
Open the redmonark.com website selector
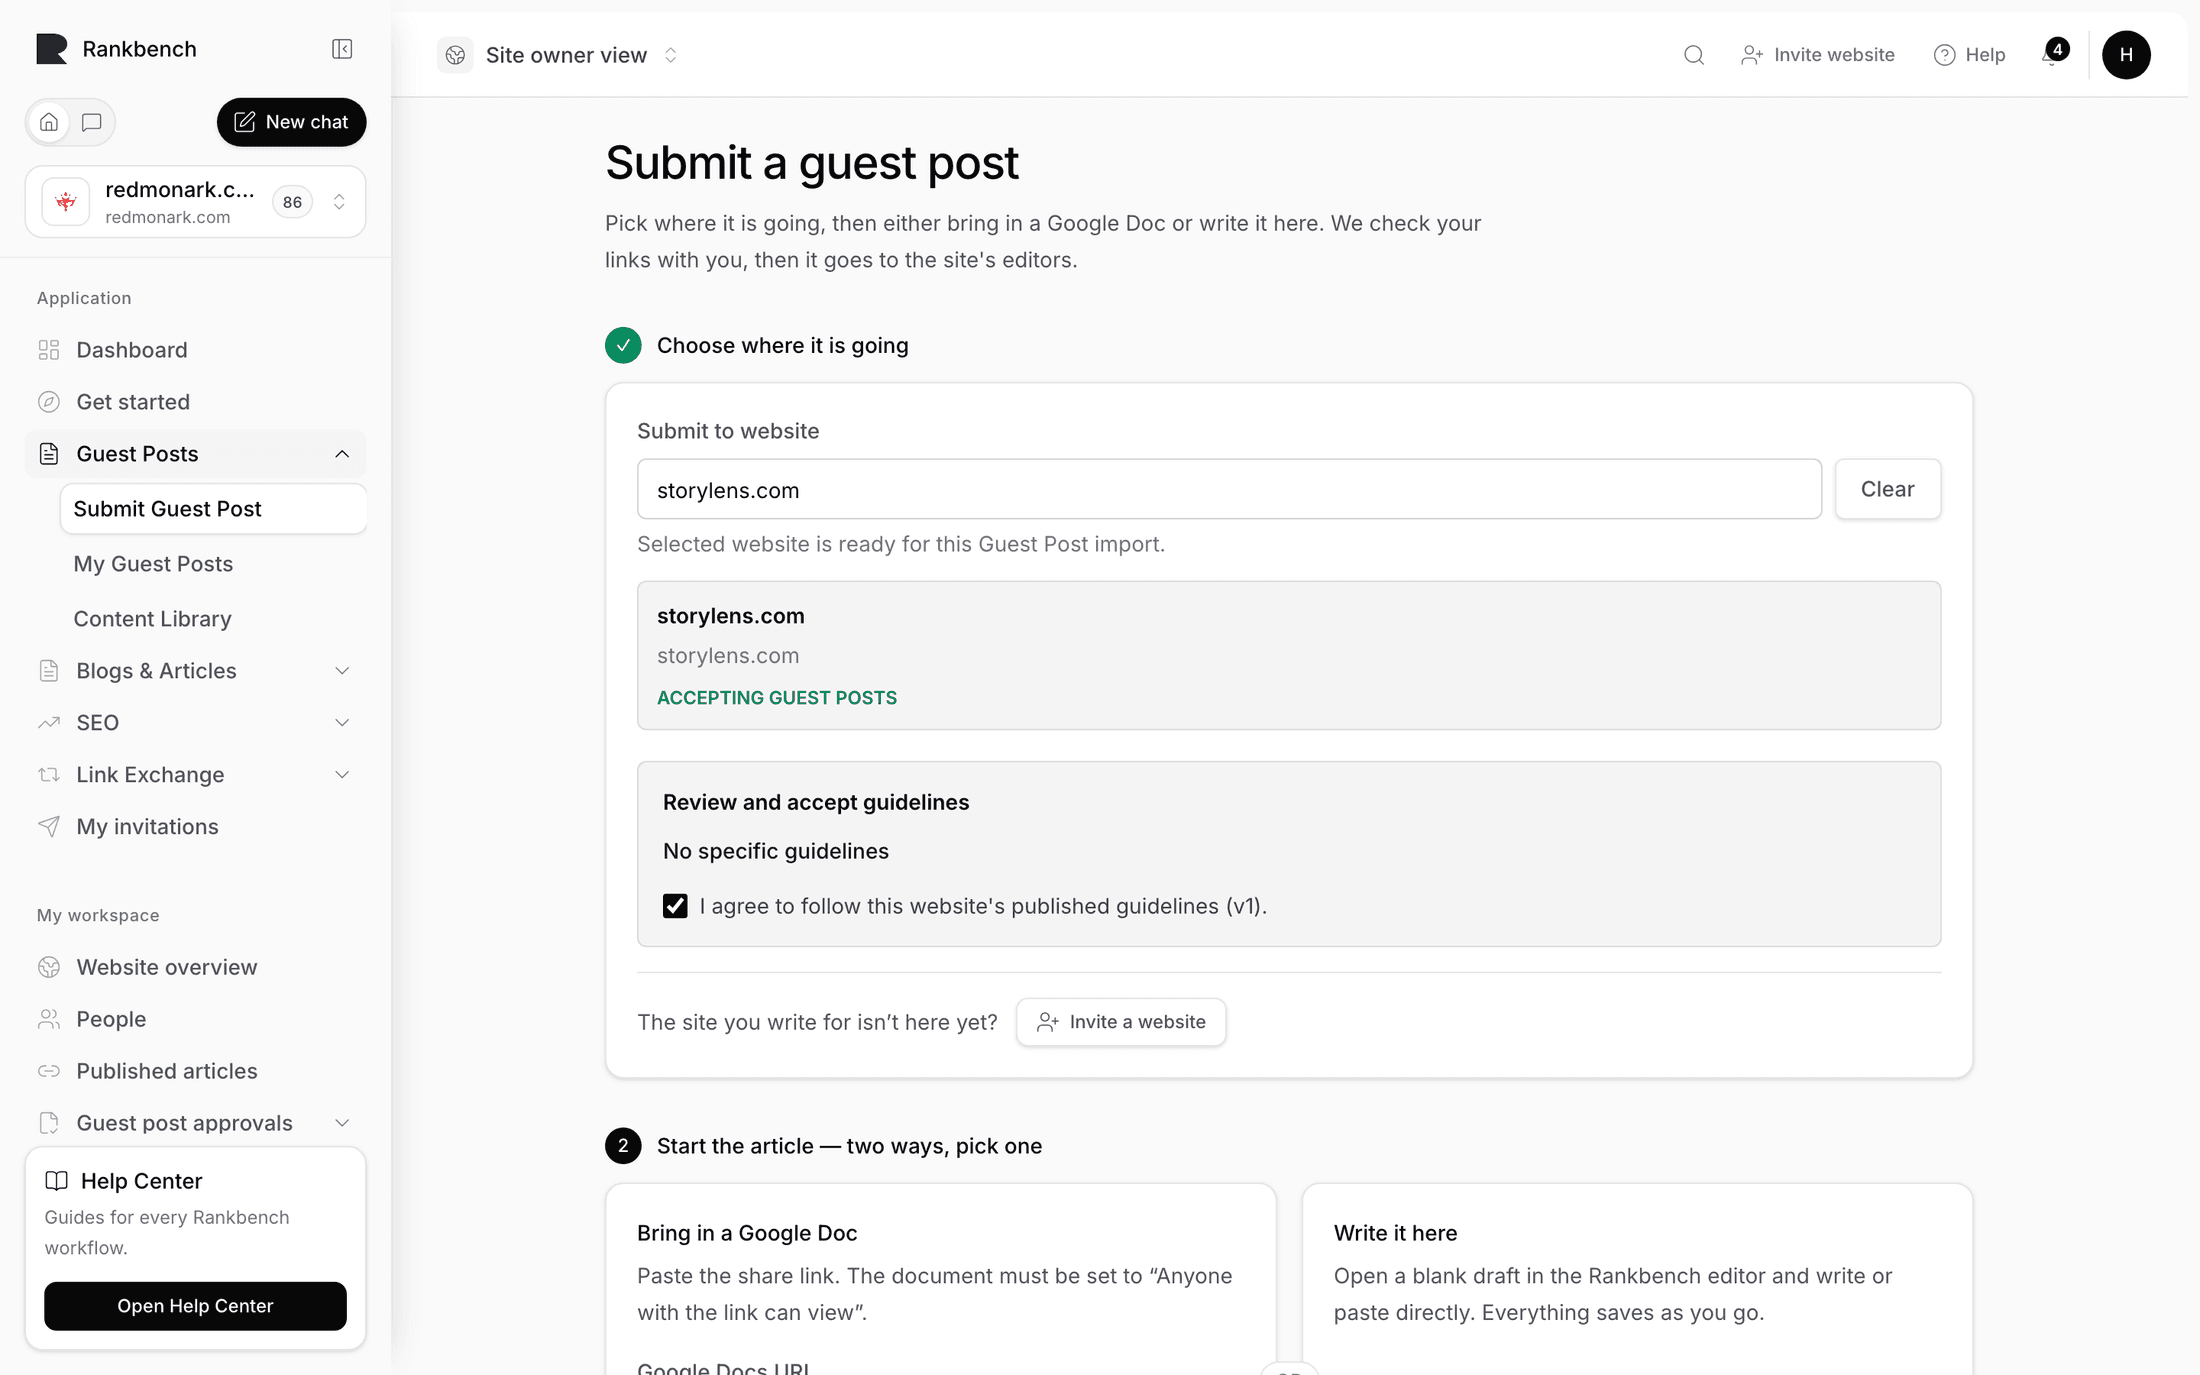coord(196,202)
